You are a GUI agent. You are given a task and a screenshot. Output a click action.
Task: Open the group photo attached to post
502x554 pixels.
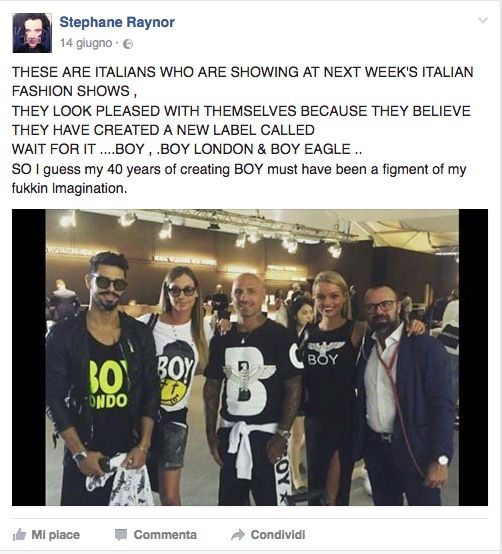point(250,357)
